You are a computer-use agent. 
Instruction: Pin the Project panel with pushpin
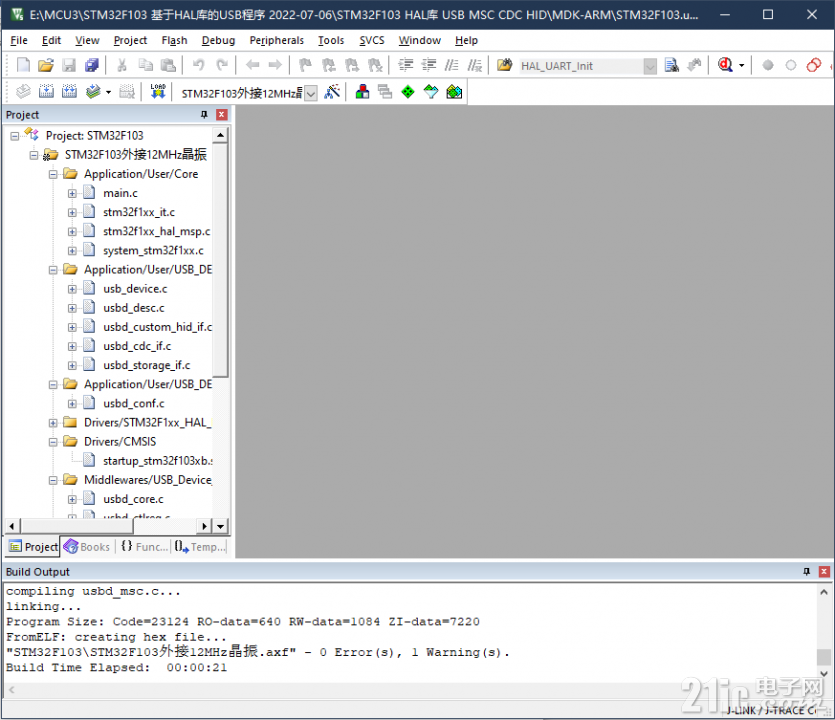click(x=204, y=114)
